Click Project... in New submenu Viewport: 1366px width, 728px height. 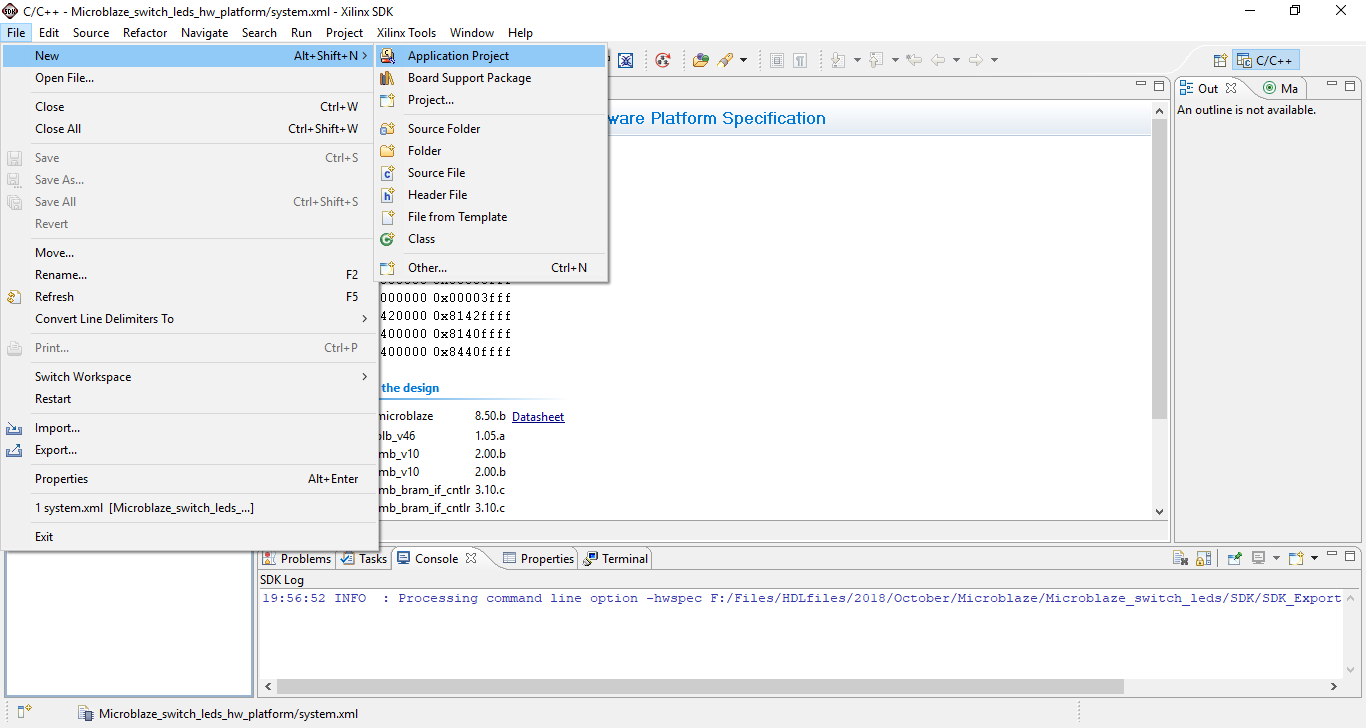point(490,100)
